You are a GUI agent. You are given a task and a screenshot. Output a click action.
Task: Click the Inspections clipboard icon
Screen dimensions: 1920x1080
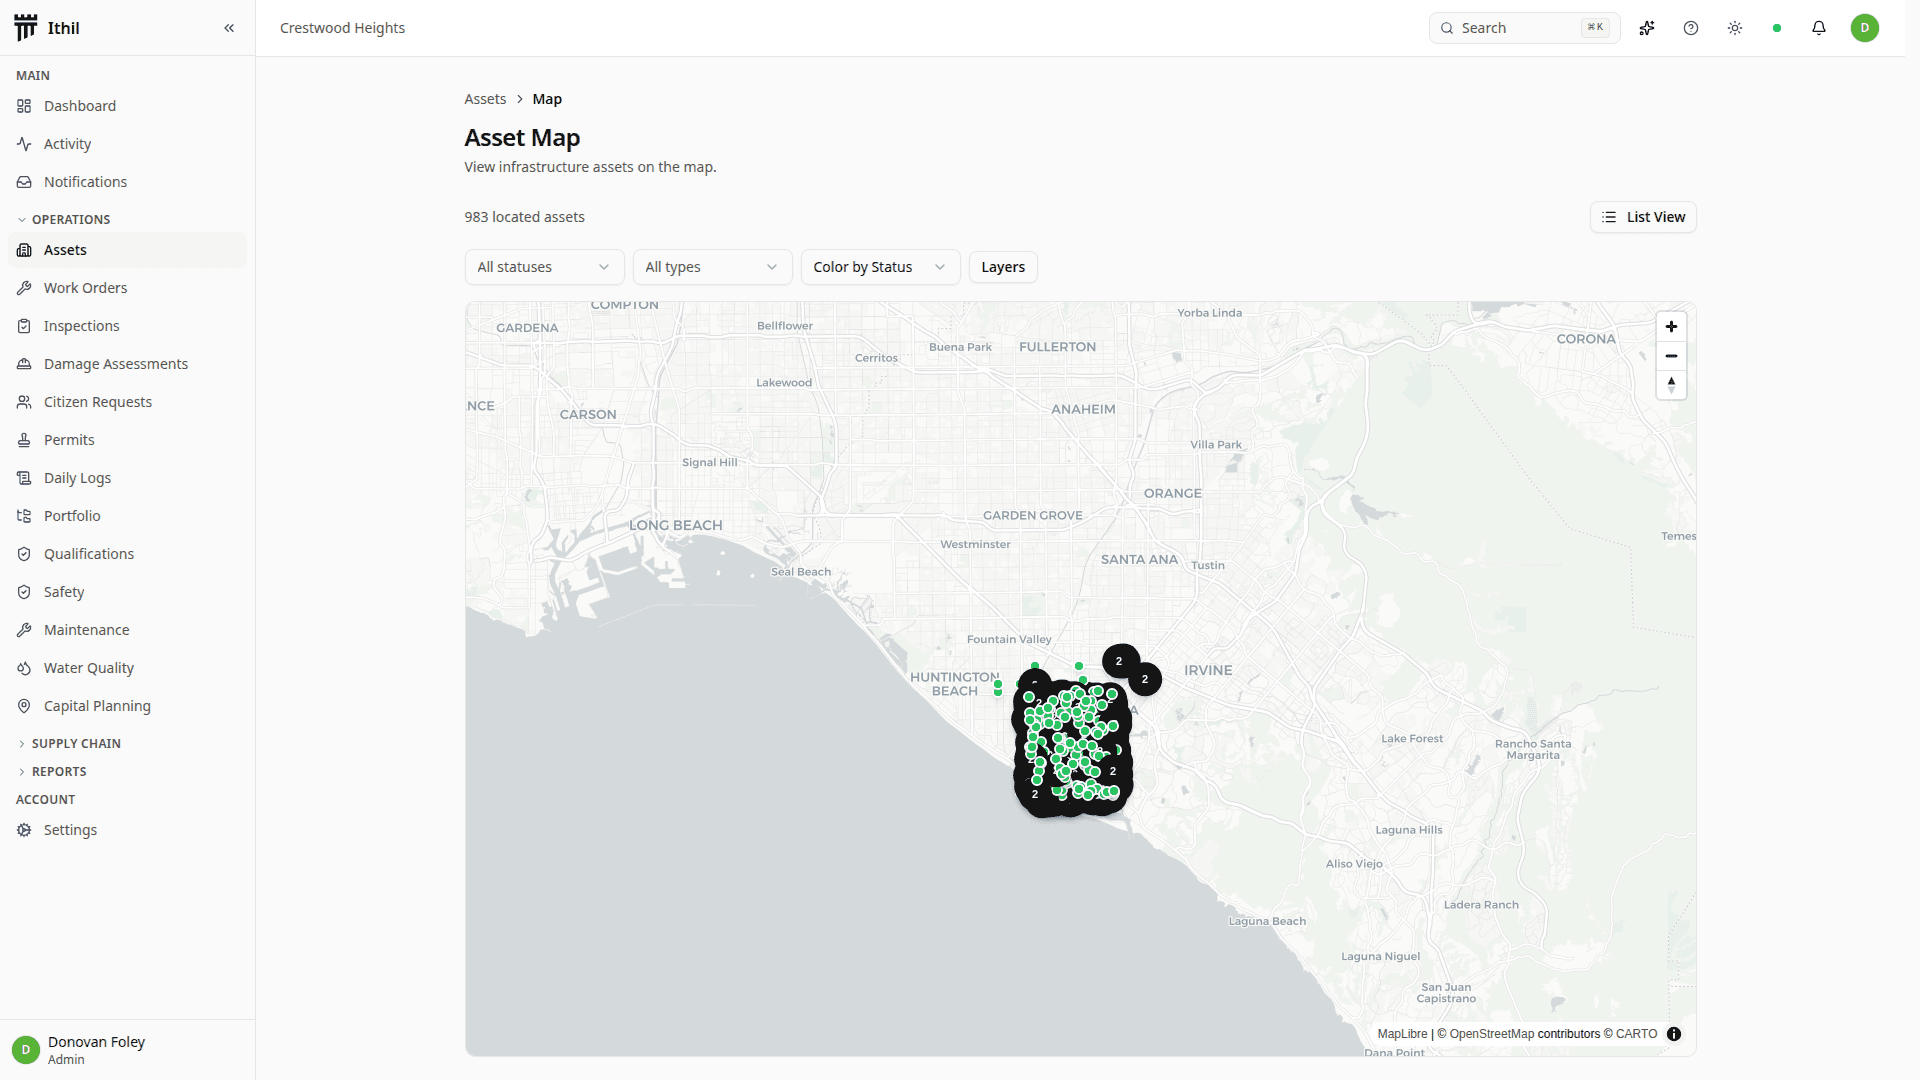24,326
